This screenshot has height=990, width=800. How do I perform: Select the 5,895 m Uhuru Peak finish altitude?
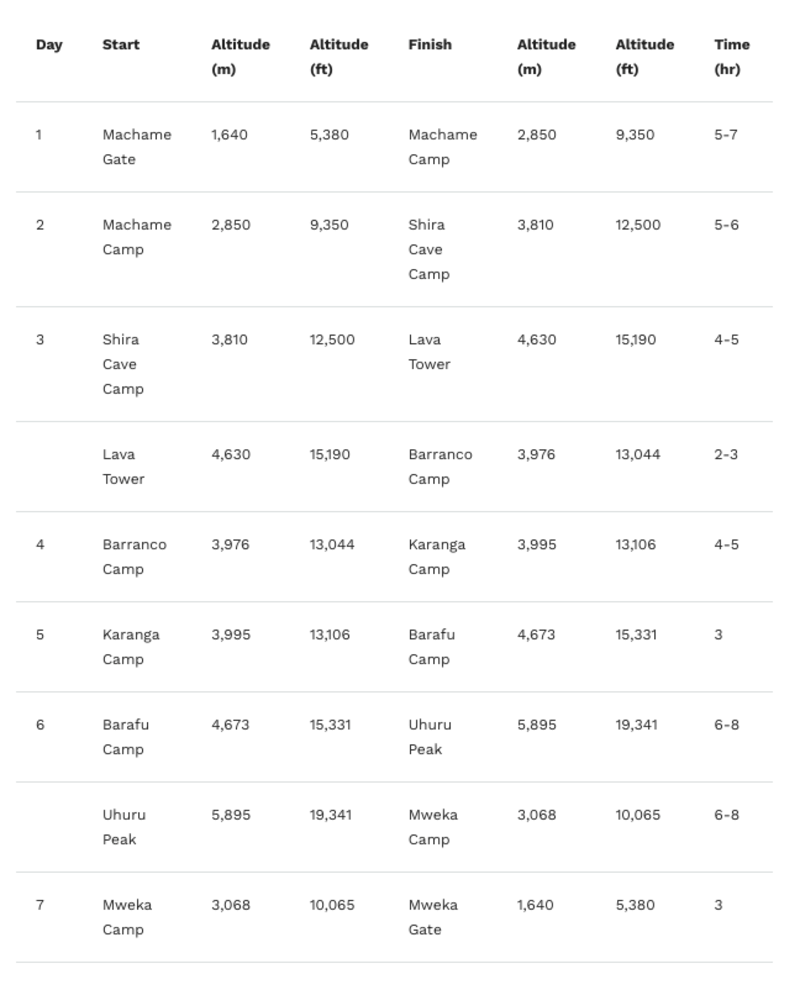(537, 725)
